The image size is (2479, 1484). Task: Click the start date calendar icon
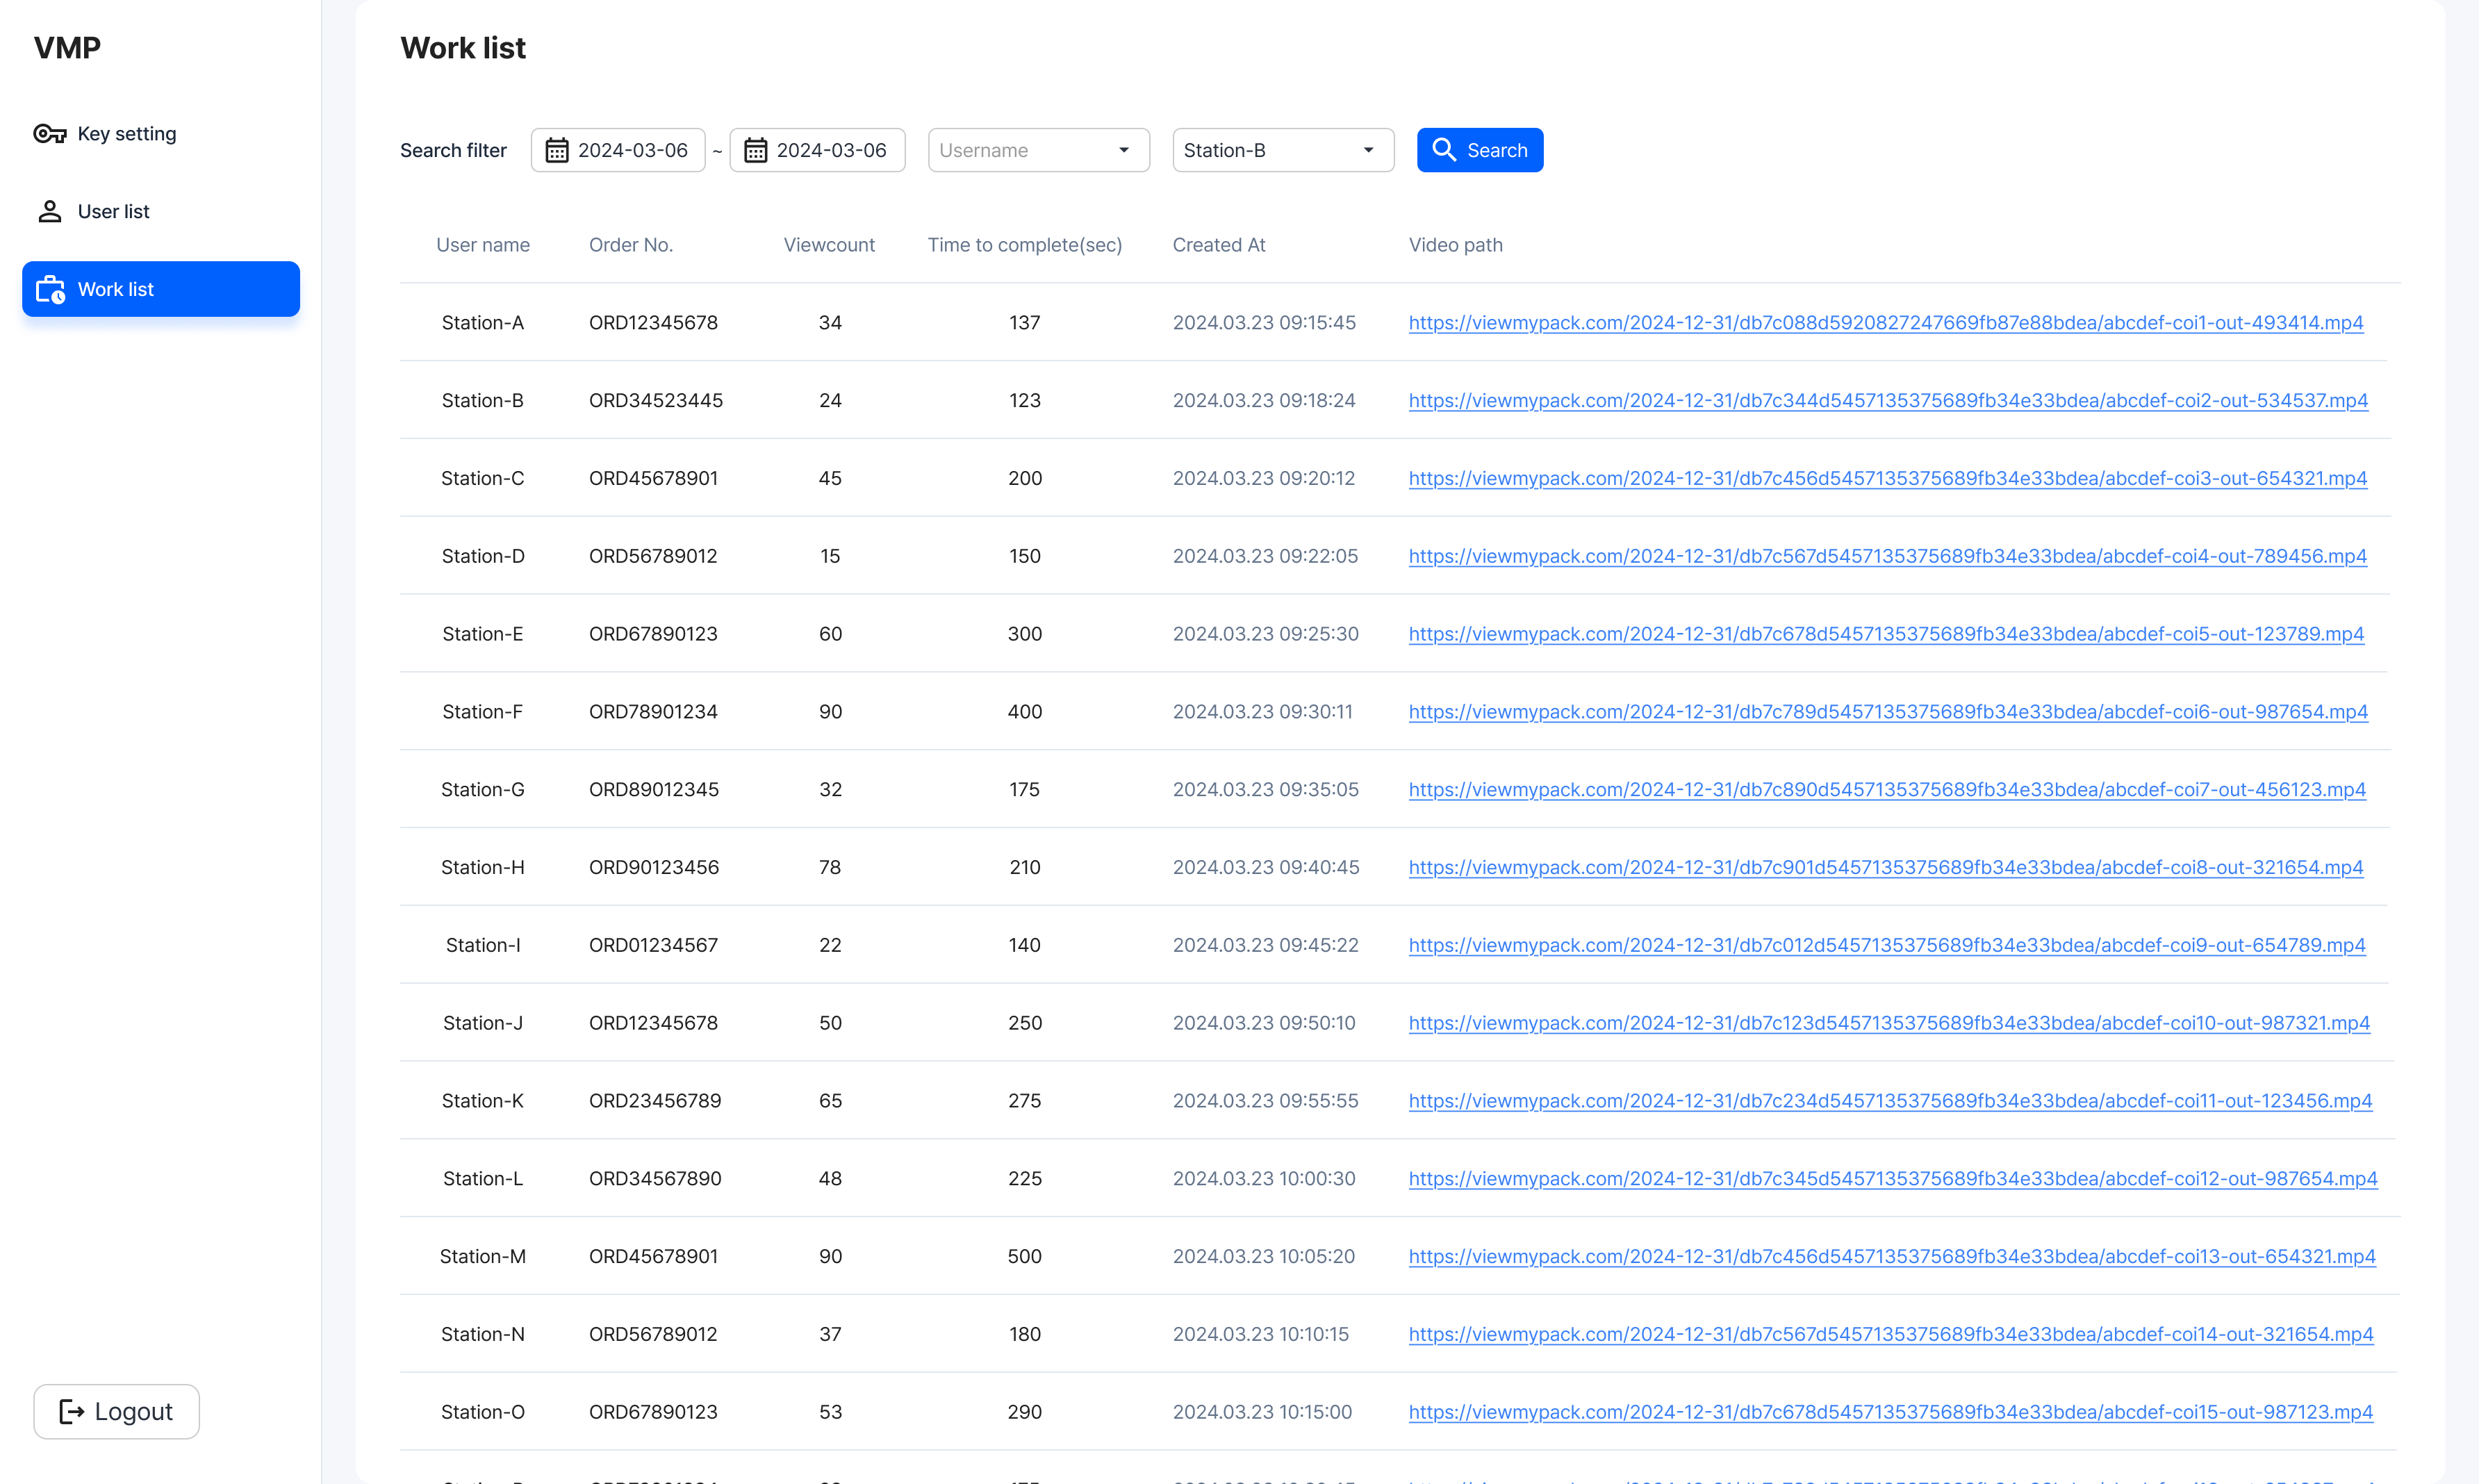click(x=556, y=150)
